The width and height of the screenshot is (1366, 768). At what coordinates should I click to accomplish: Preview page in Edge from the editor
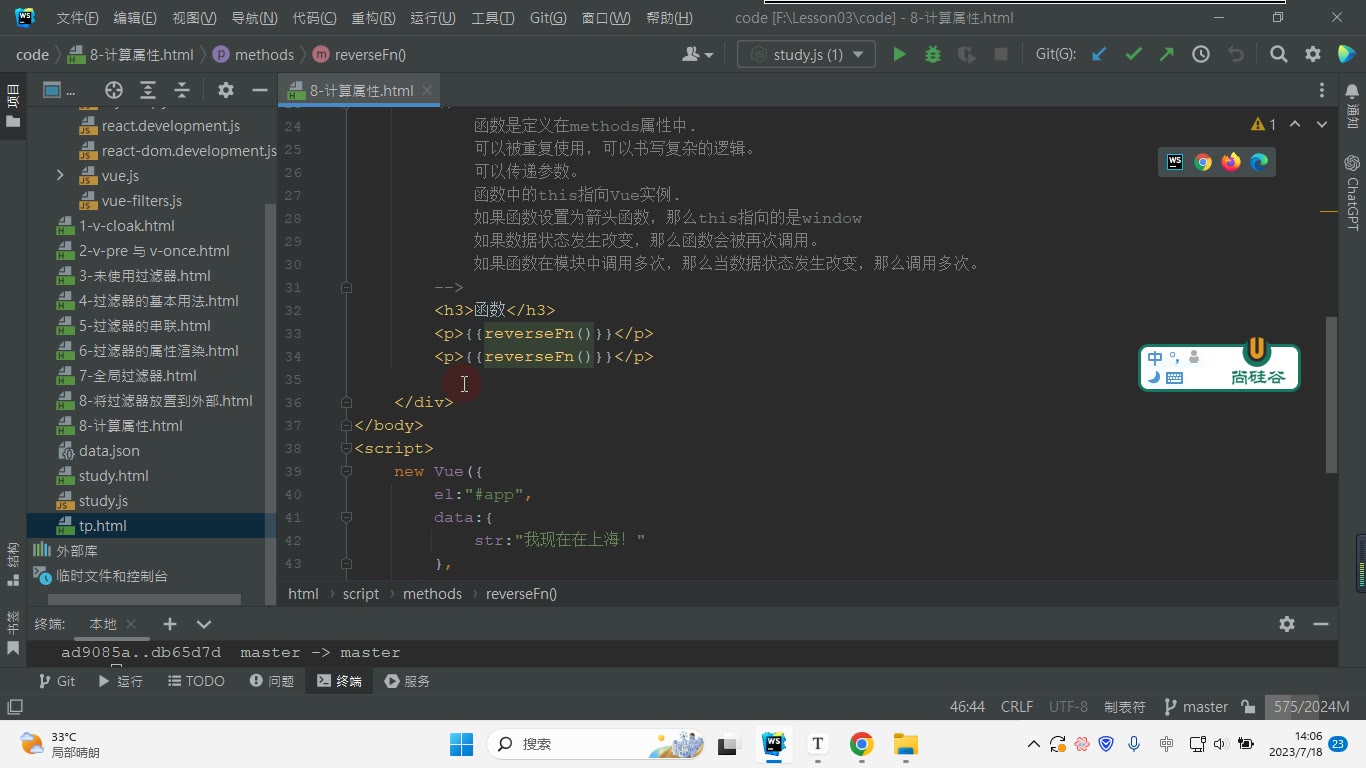click(x=1259, y=162)
